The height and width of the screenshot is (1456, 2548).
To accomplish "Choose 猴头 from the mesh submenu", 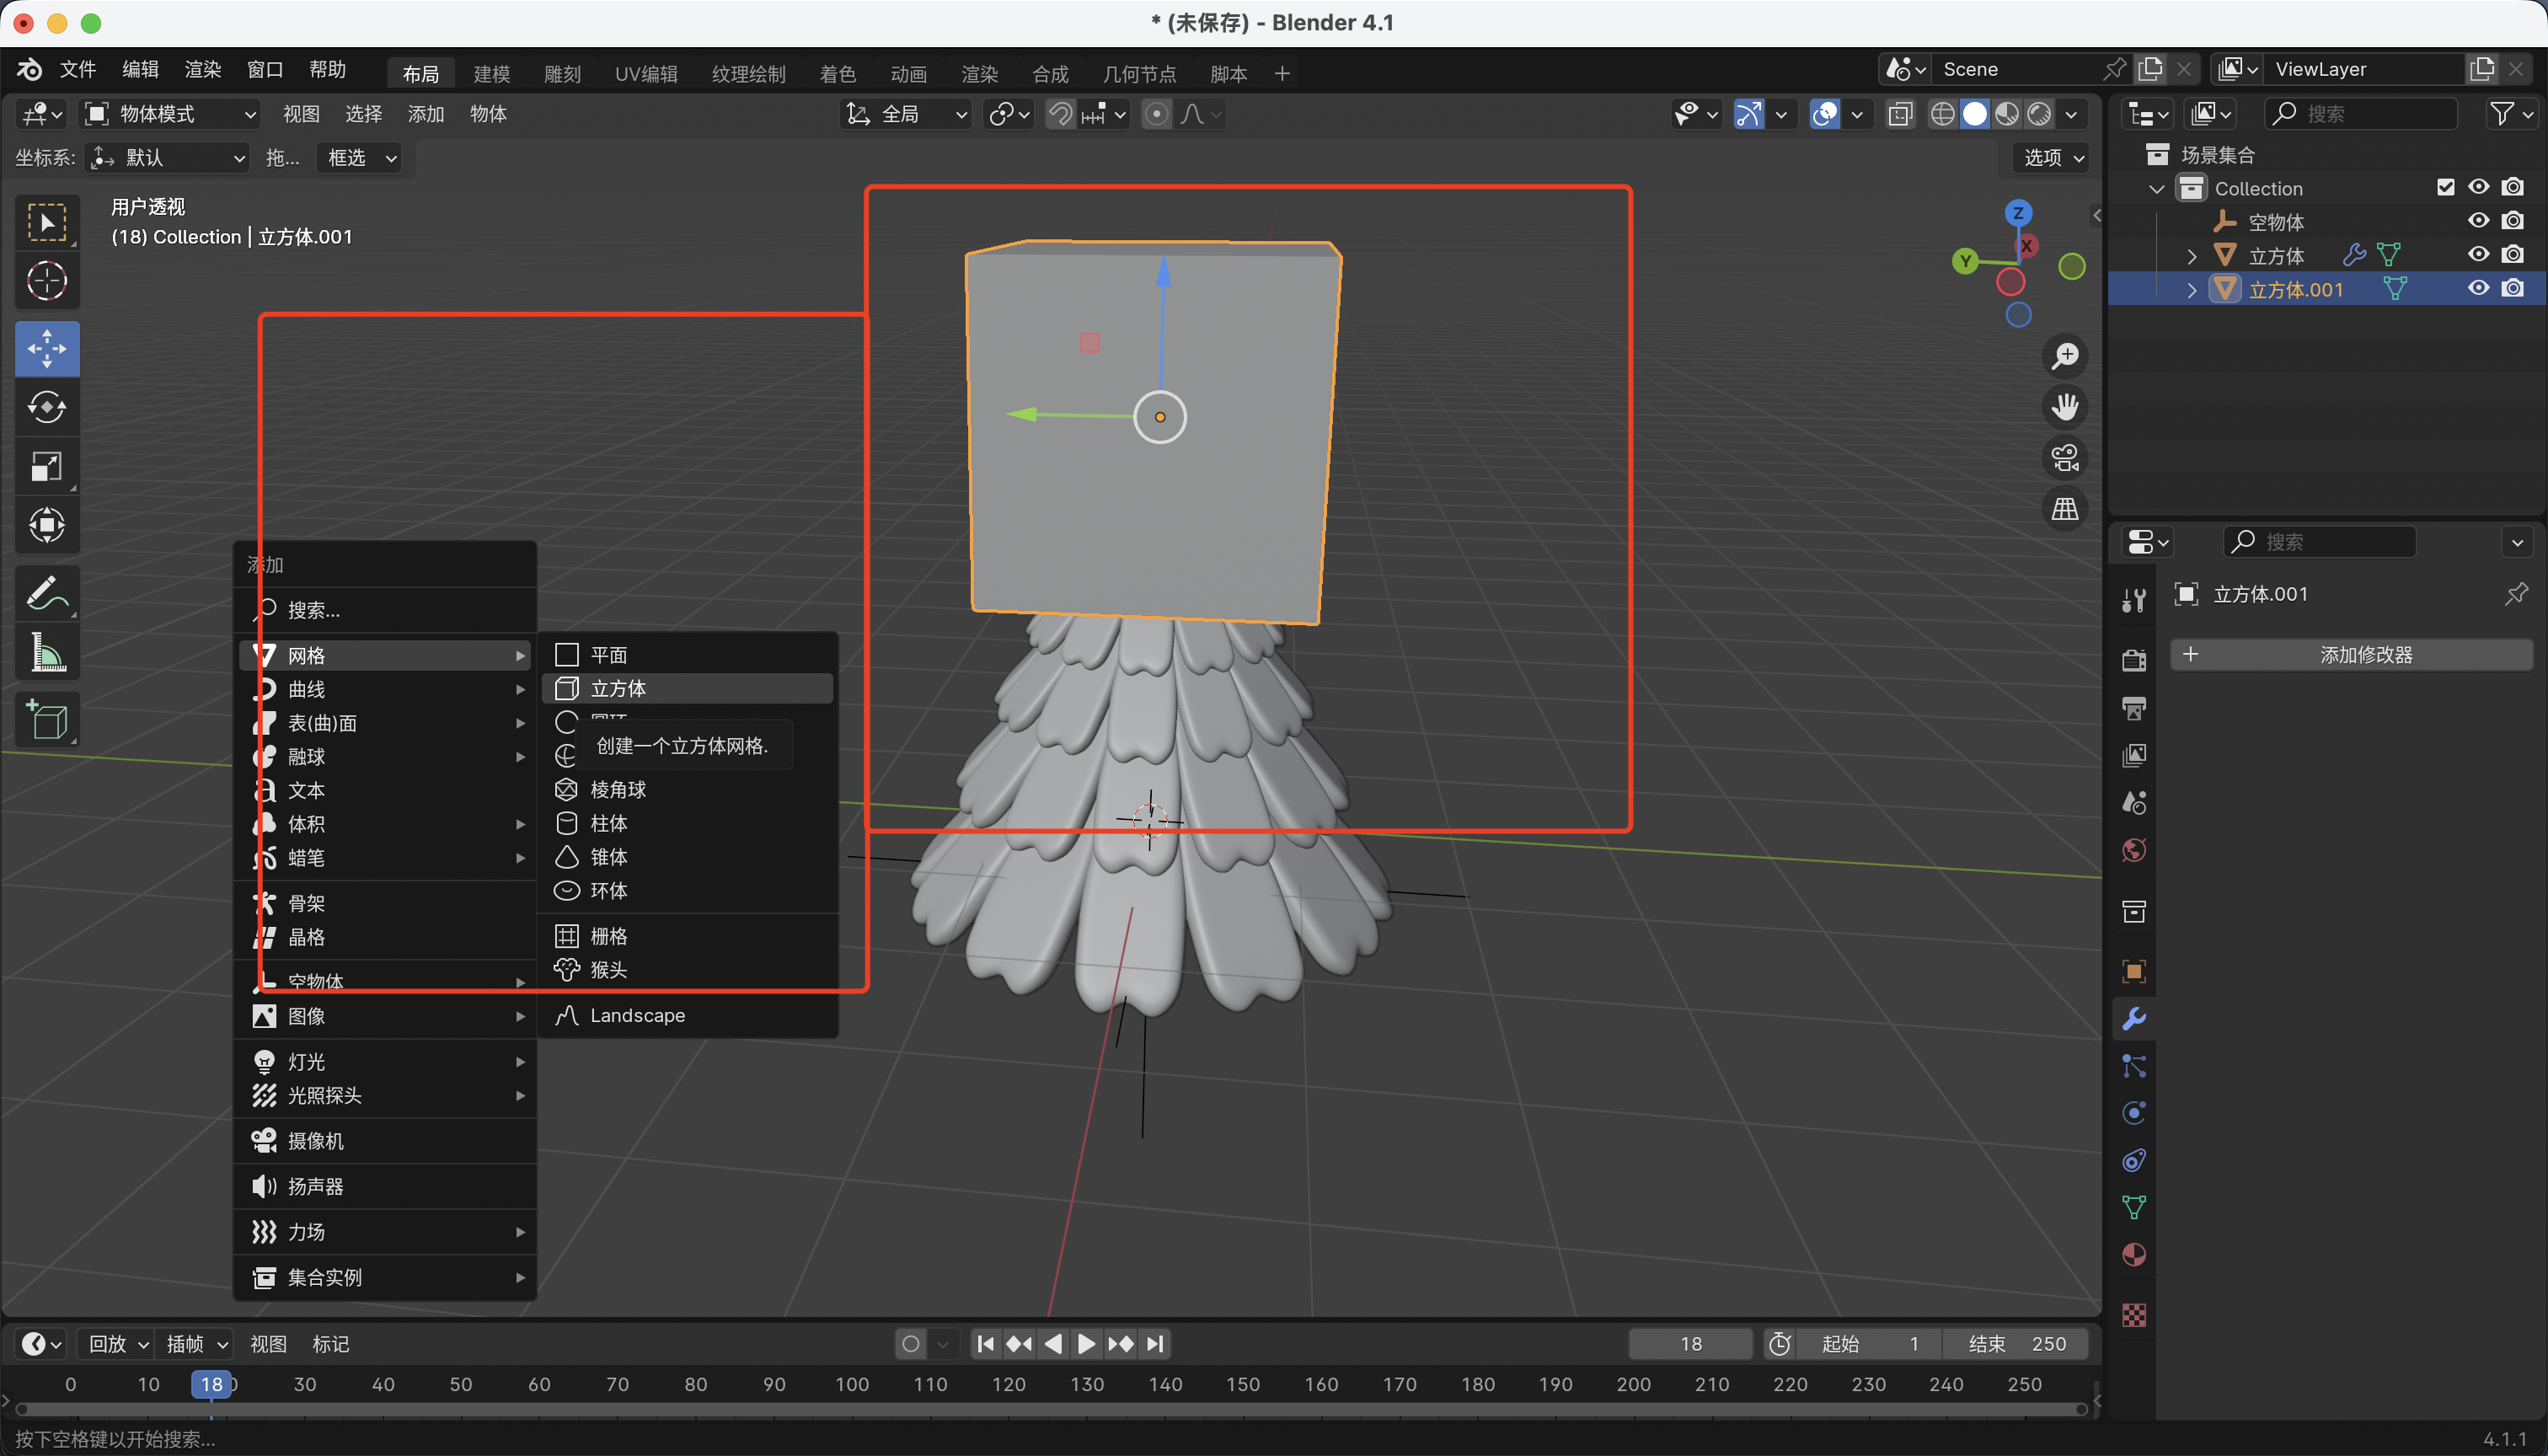I will click(x=608, y=969).
